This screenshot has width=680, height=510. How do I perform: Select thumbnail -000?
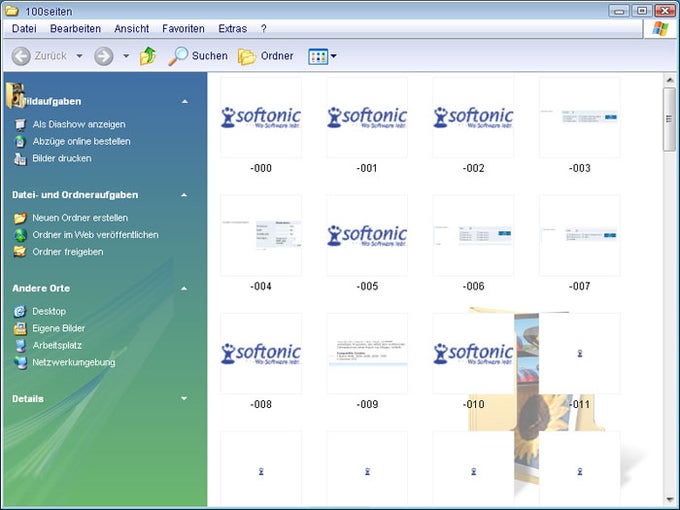(261, 118)
